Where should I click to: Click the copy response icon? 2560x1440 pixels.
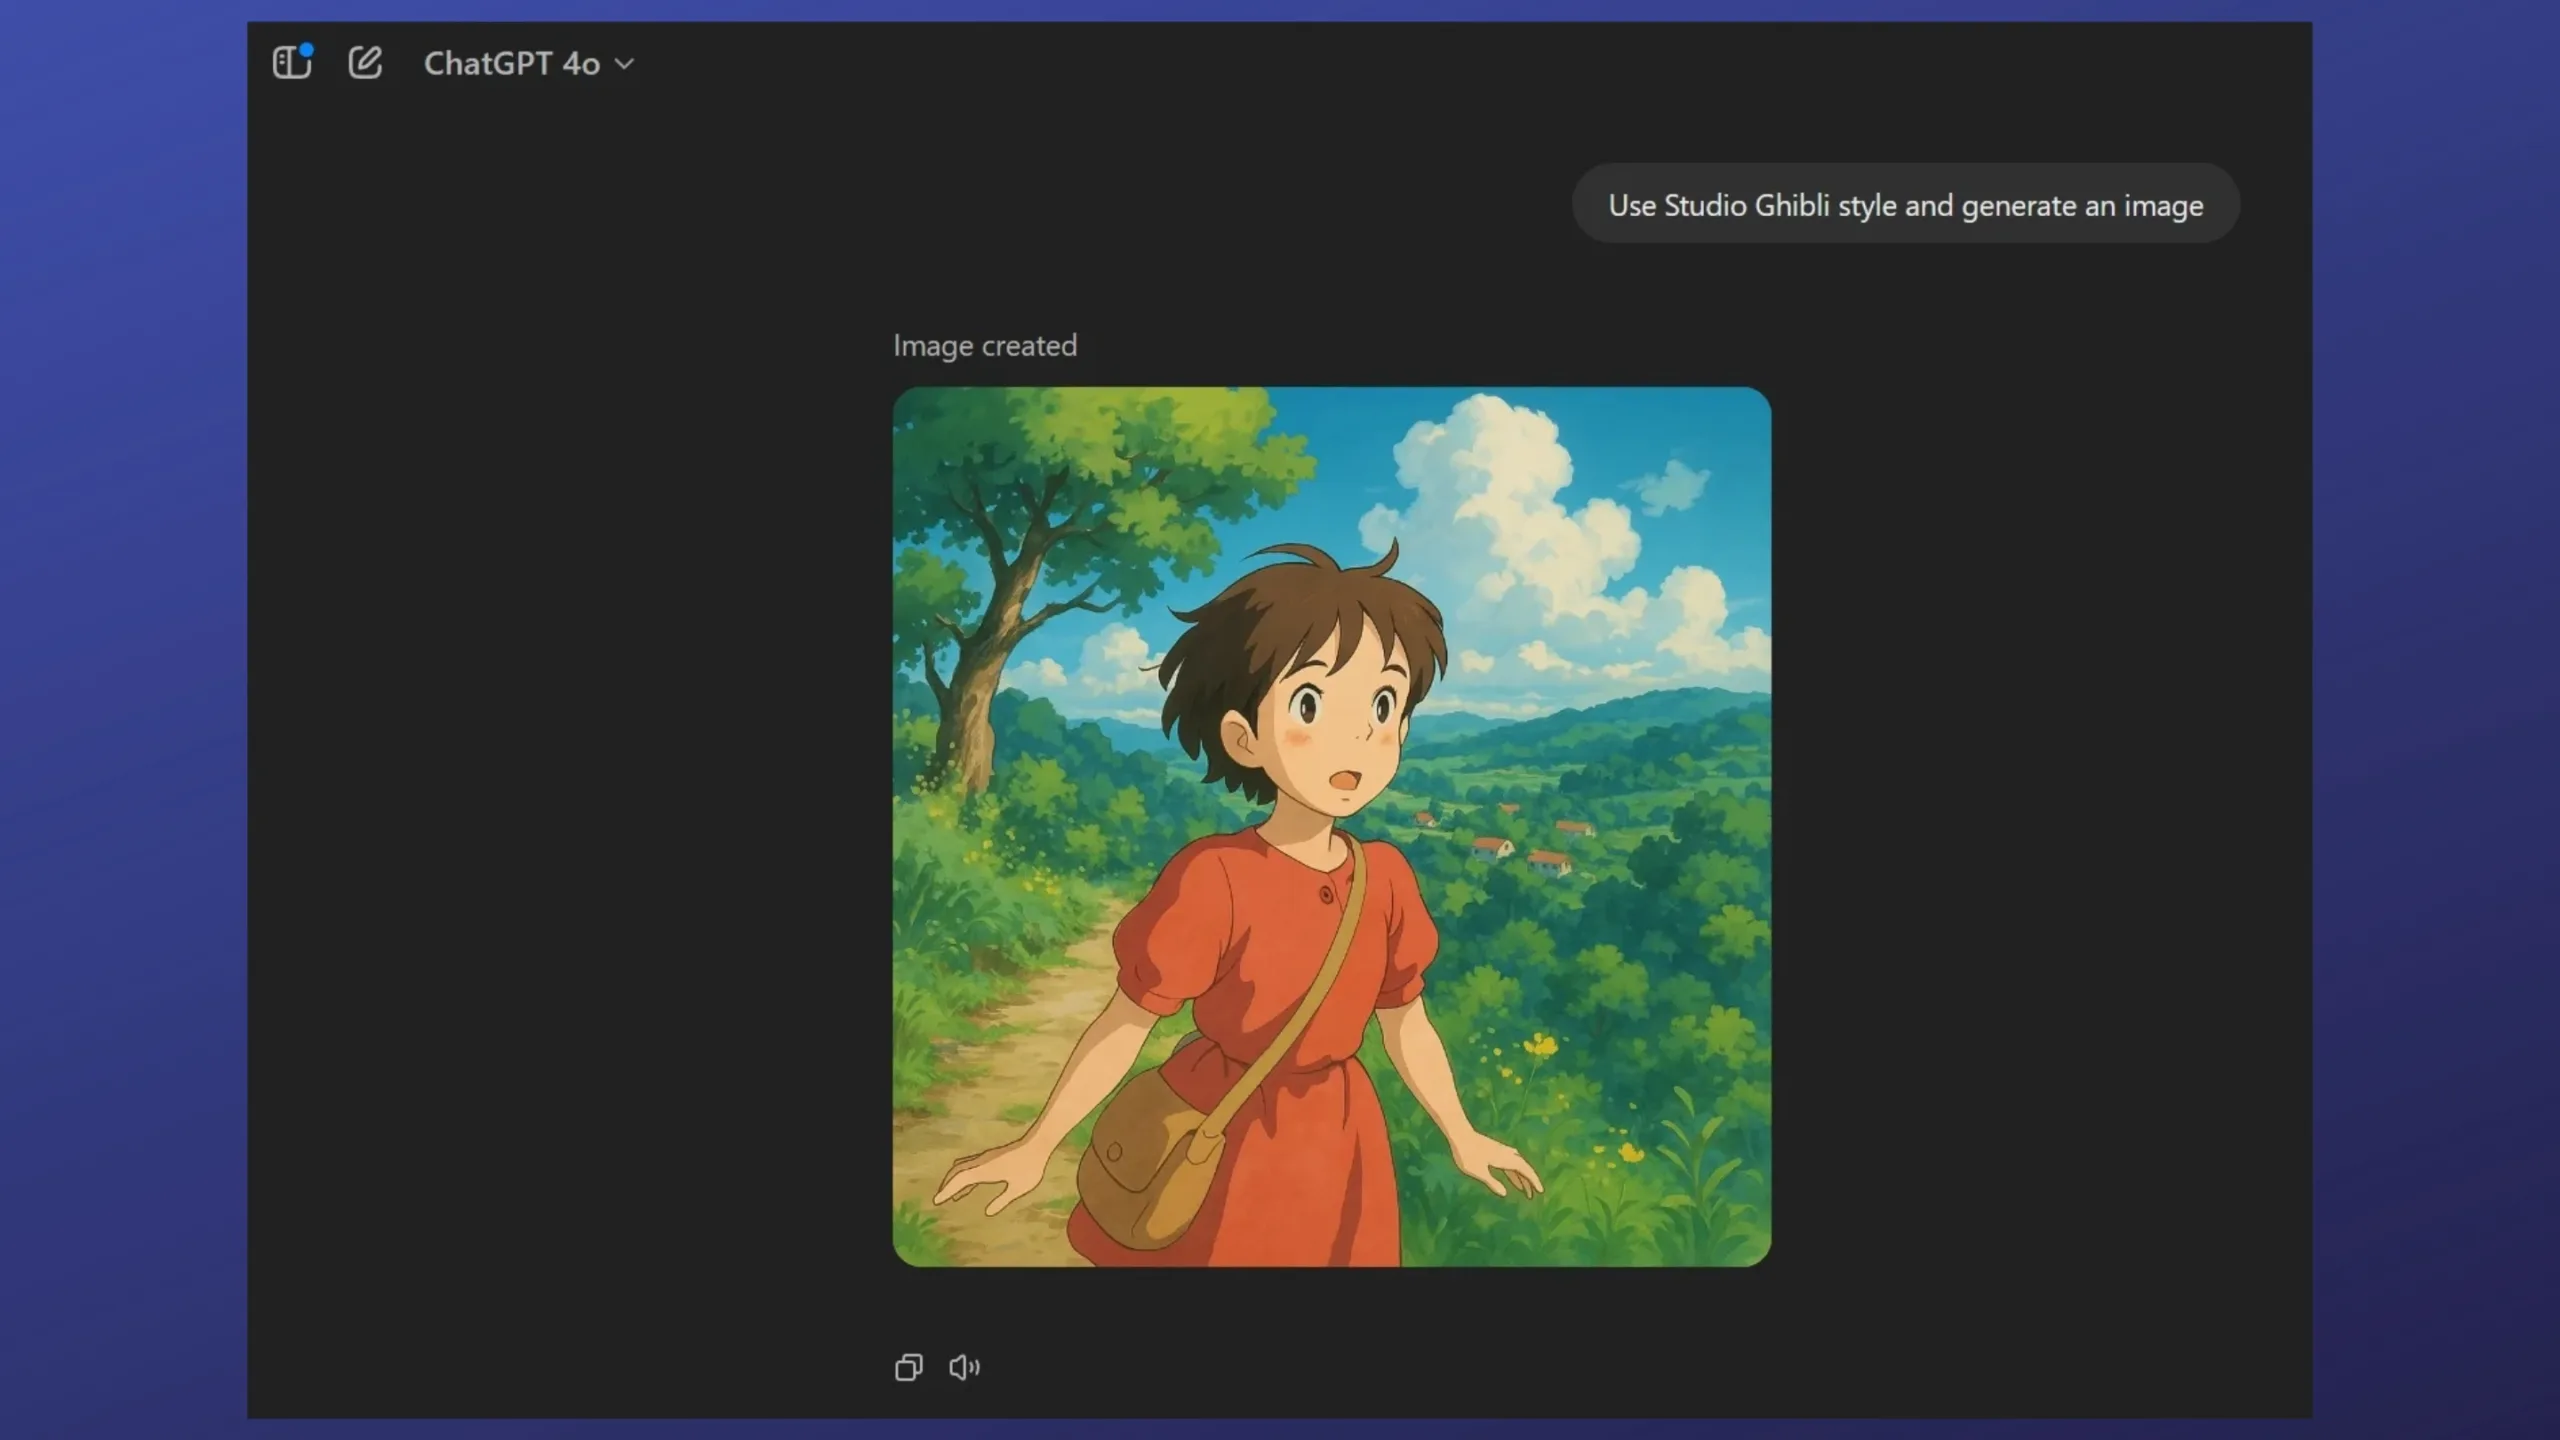908,1367
